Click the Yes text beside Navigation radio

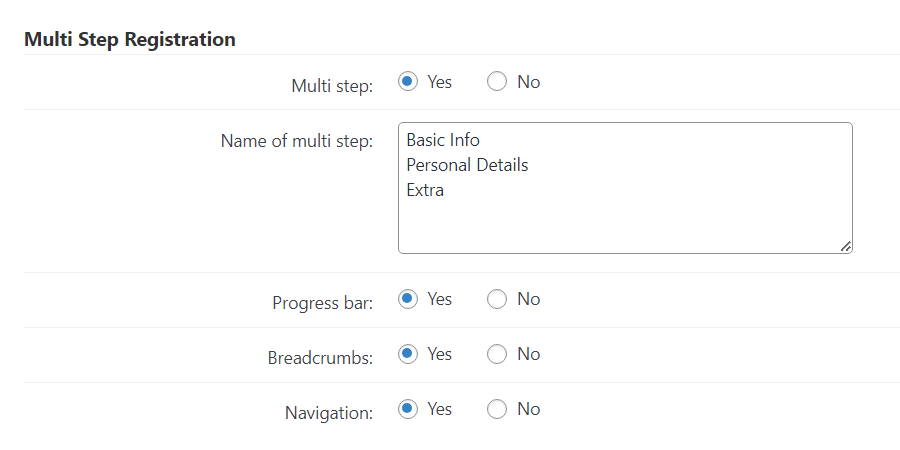(440, 409)
